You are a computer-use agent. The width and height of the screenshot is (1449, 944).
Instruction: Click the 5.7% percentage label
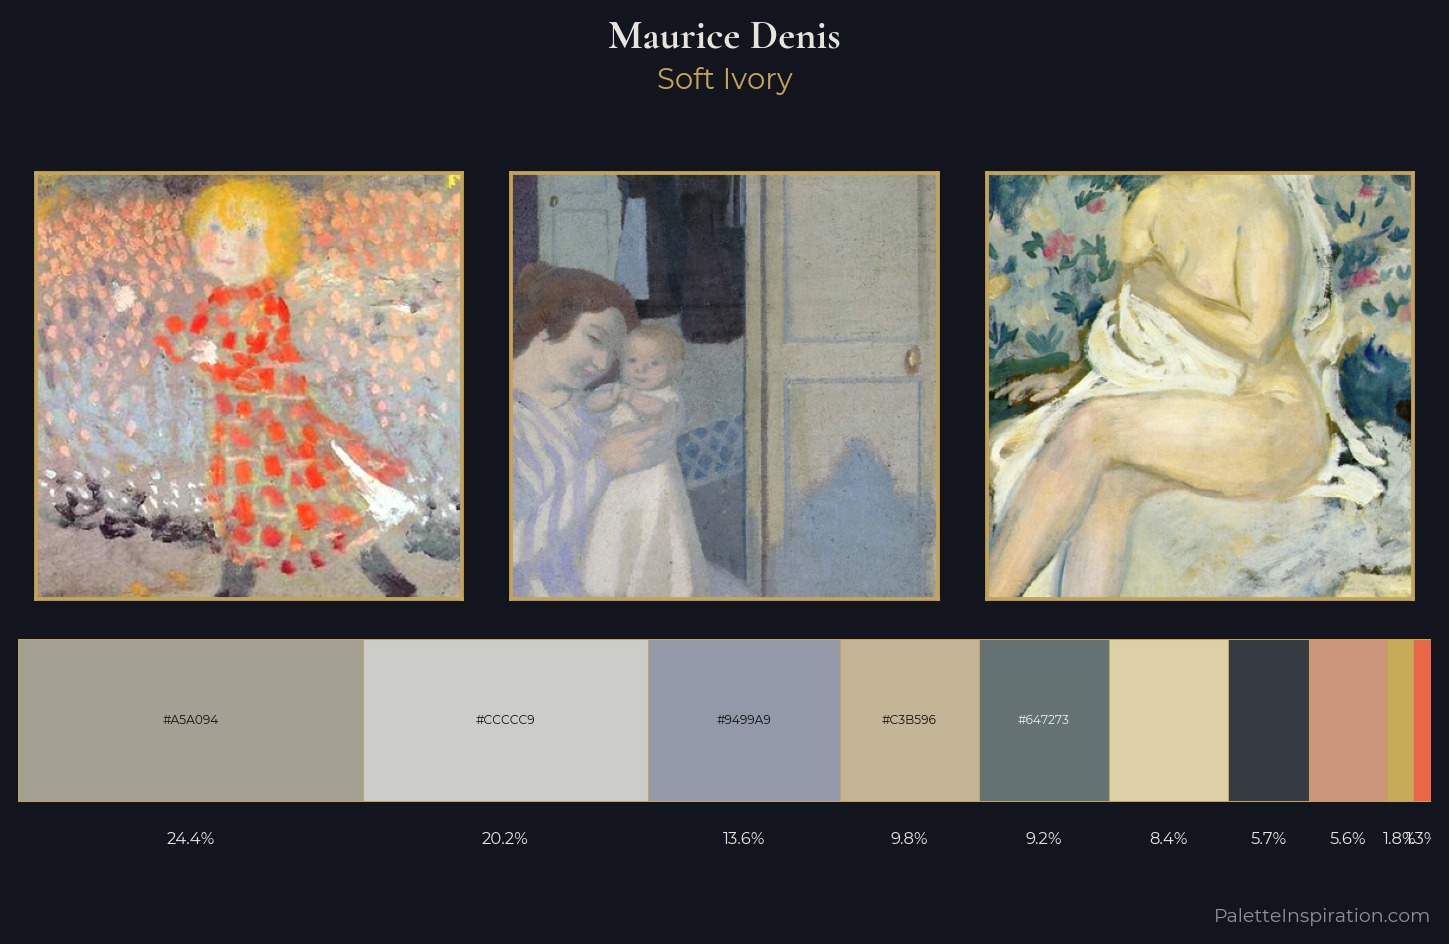click(x=1268, y=838)
